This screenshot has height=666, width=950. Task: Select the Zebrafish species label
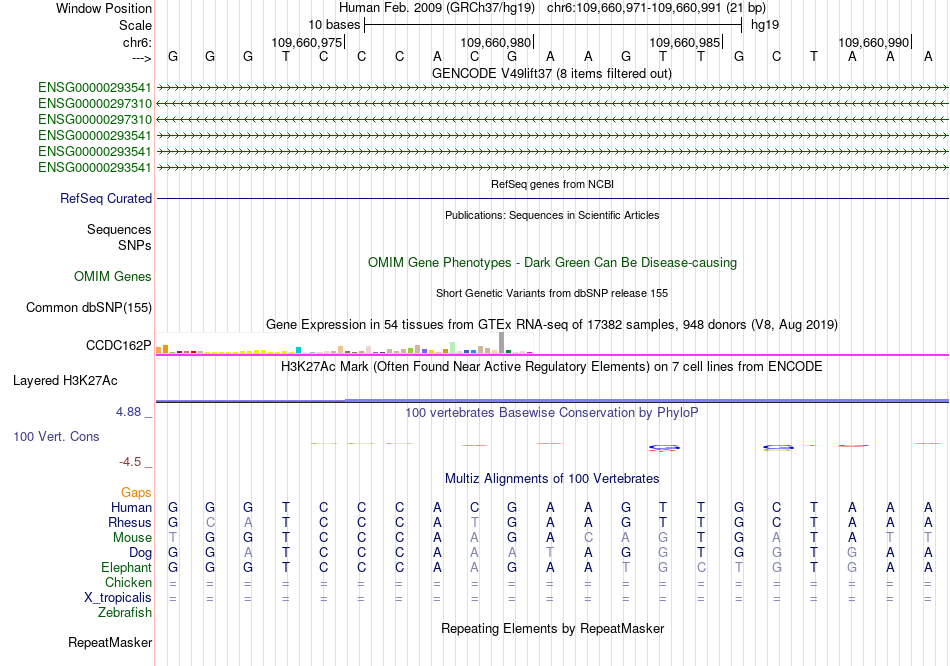click(x=125, y=613)
